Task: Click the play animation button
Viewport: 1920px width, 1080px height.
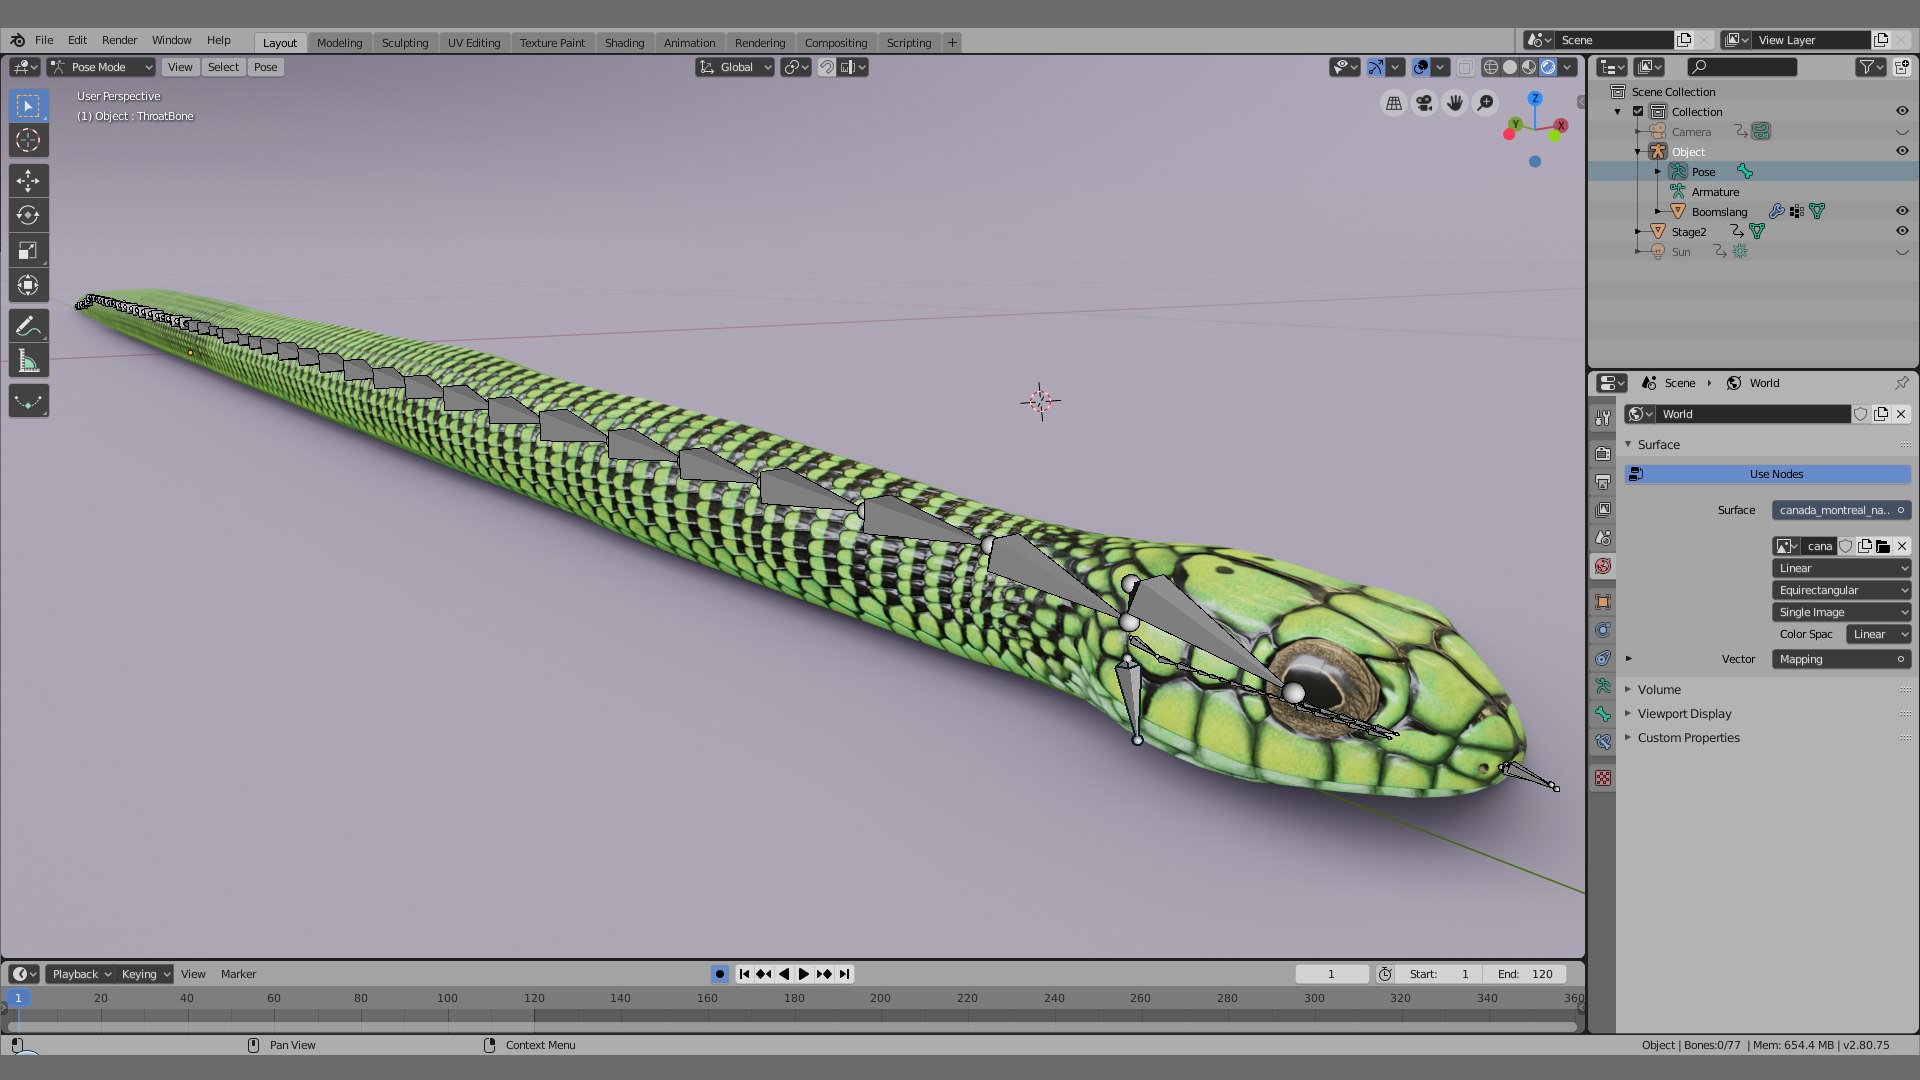Action: click(803, 974)
